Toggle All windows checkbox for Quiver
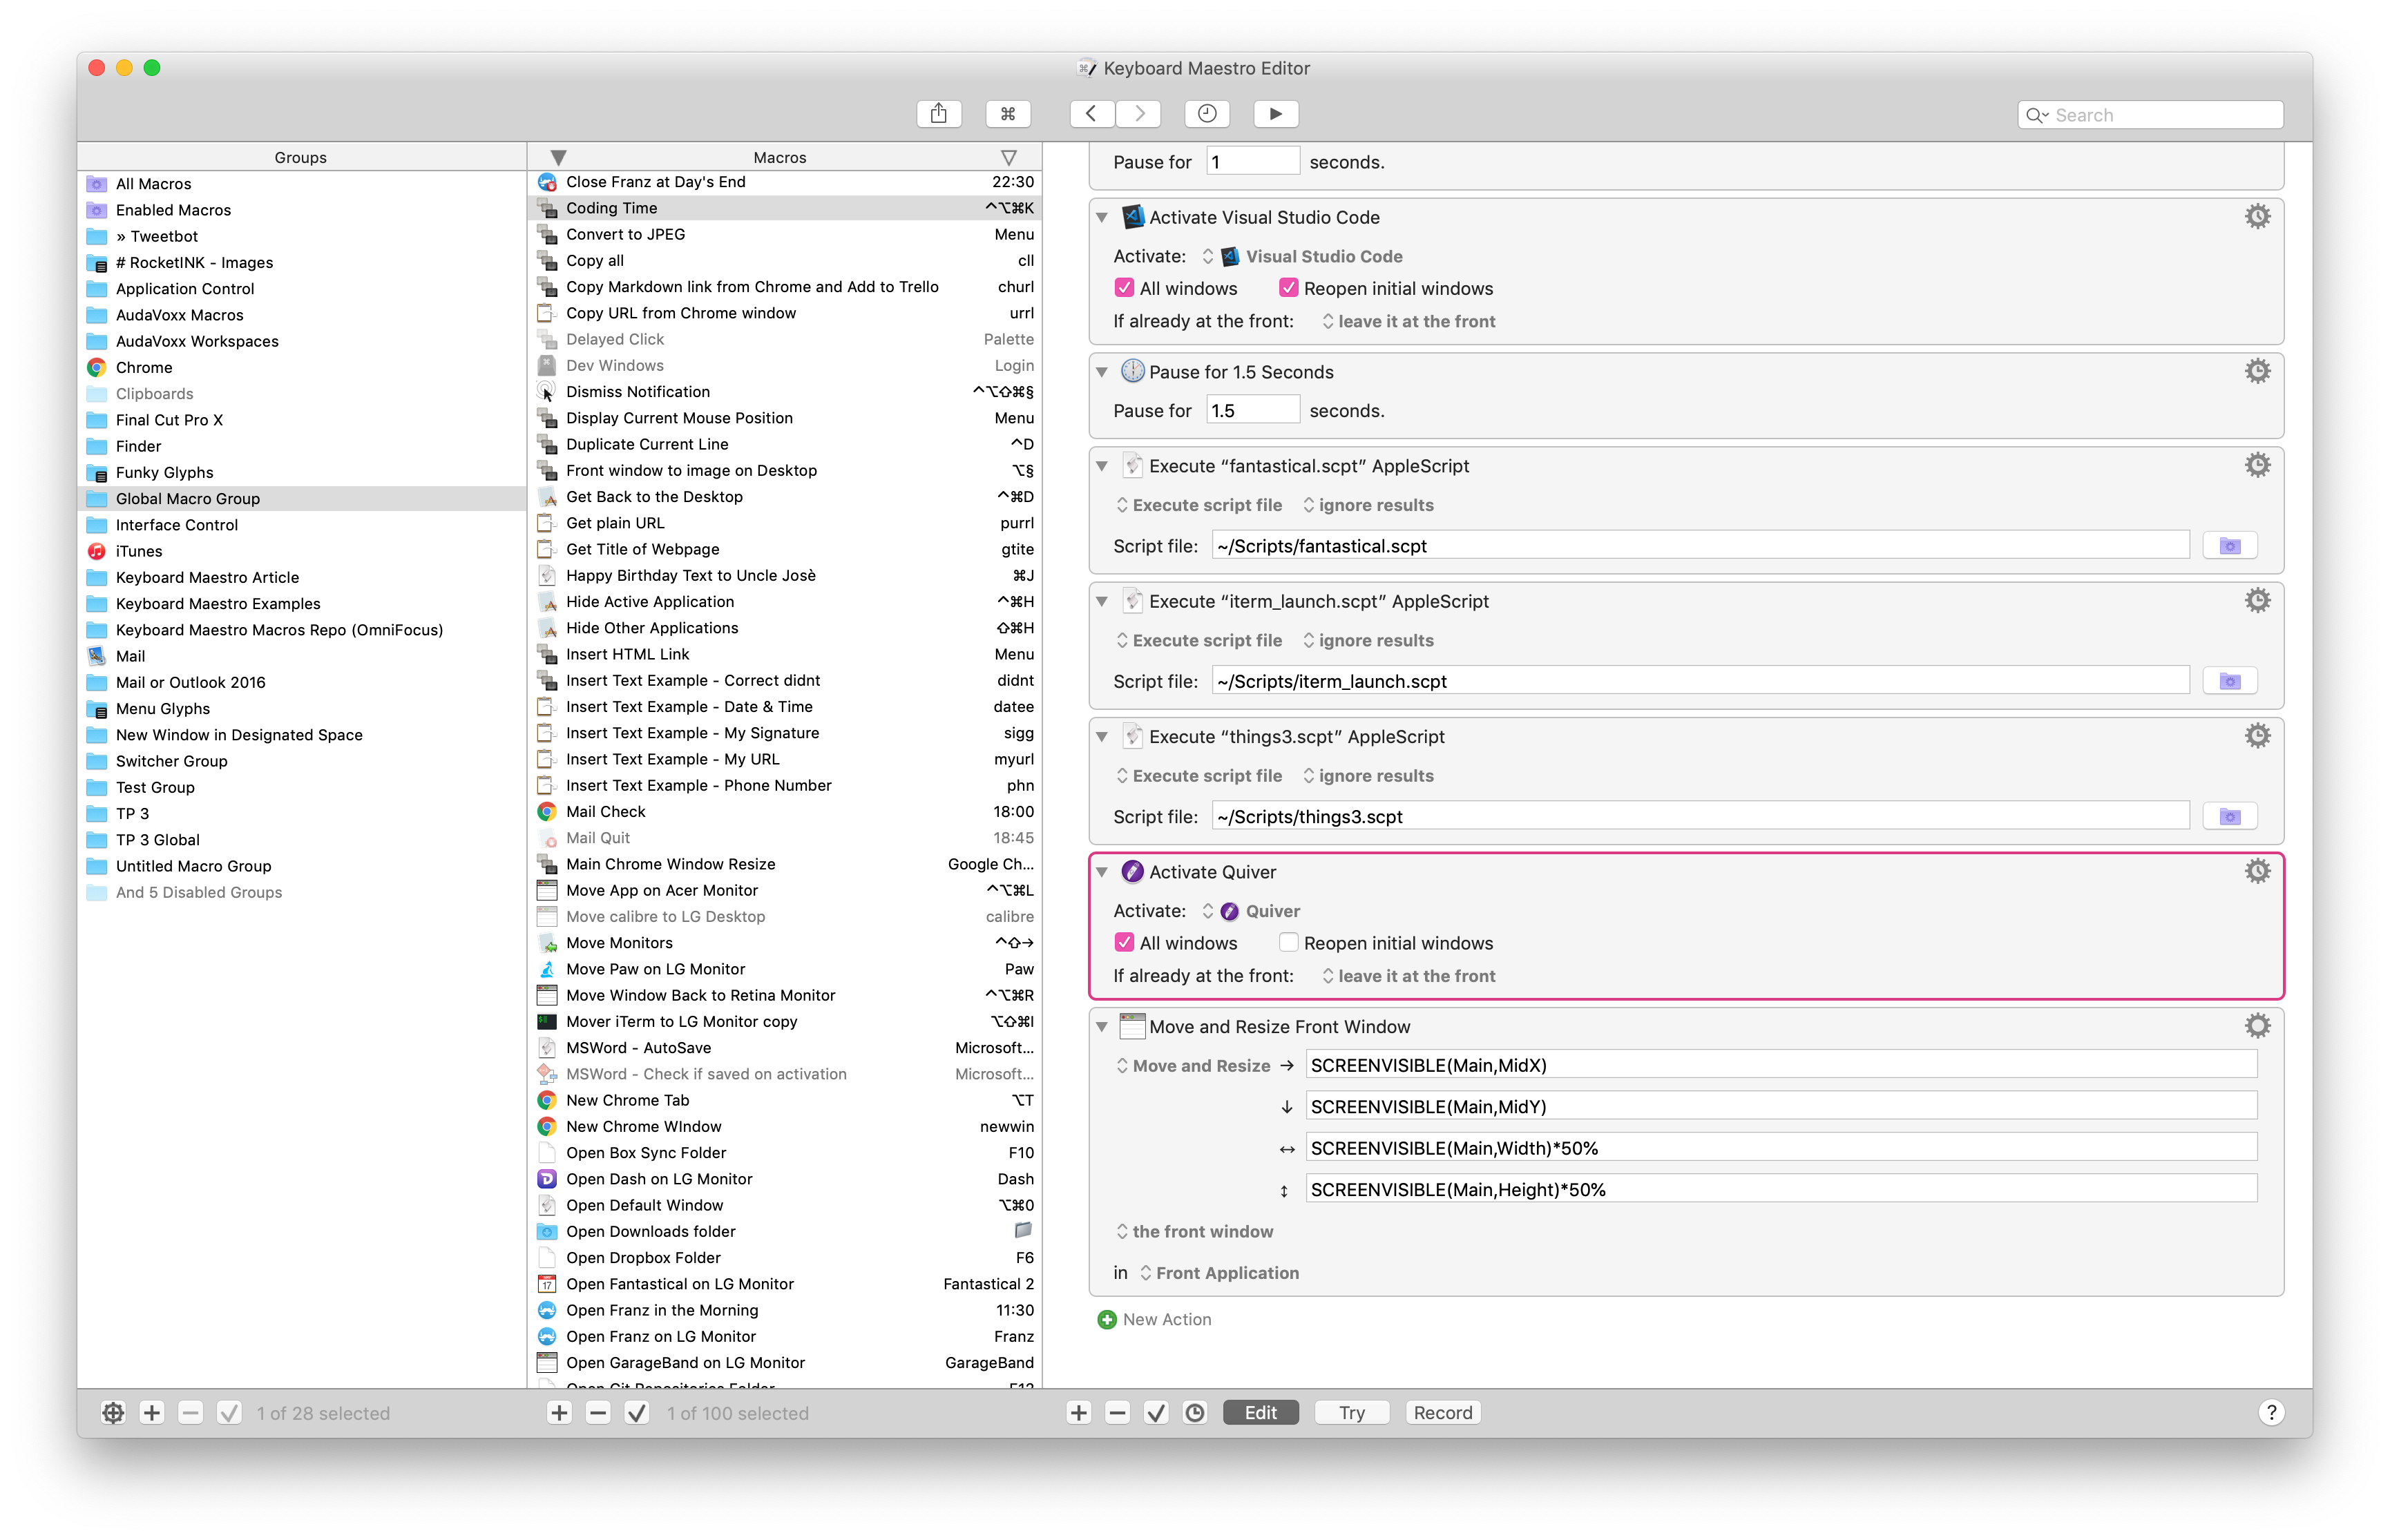Viewport: 2390px width, 1540px height. click(x=1124, y=943)
